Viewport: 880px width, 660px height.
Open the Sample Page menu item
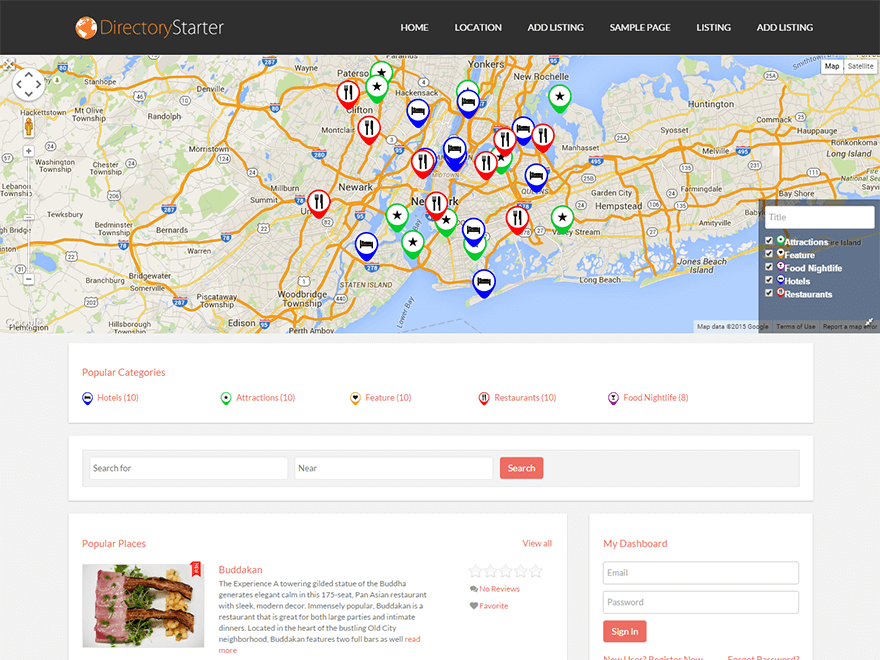[x=640, y=27]
